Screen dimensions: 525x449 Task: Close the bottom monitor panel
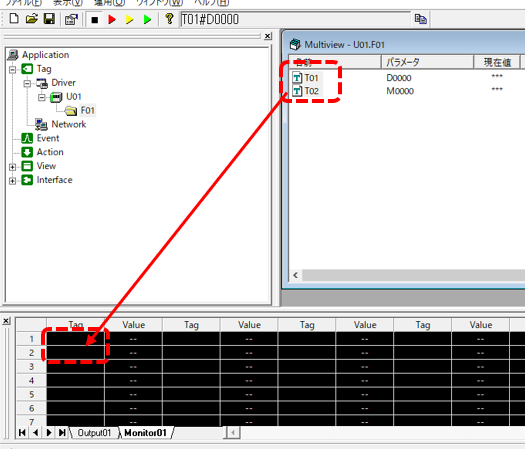6,321
